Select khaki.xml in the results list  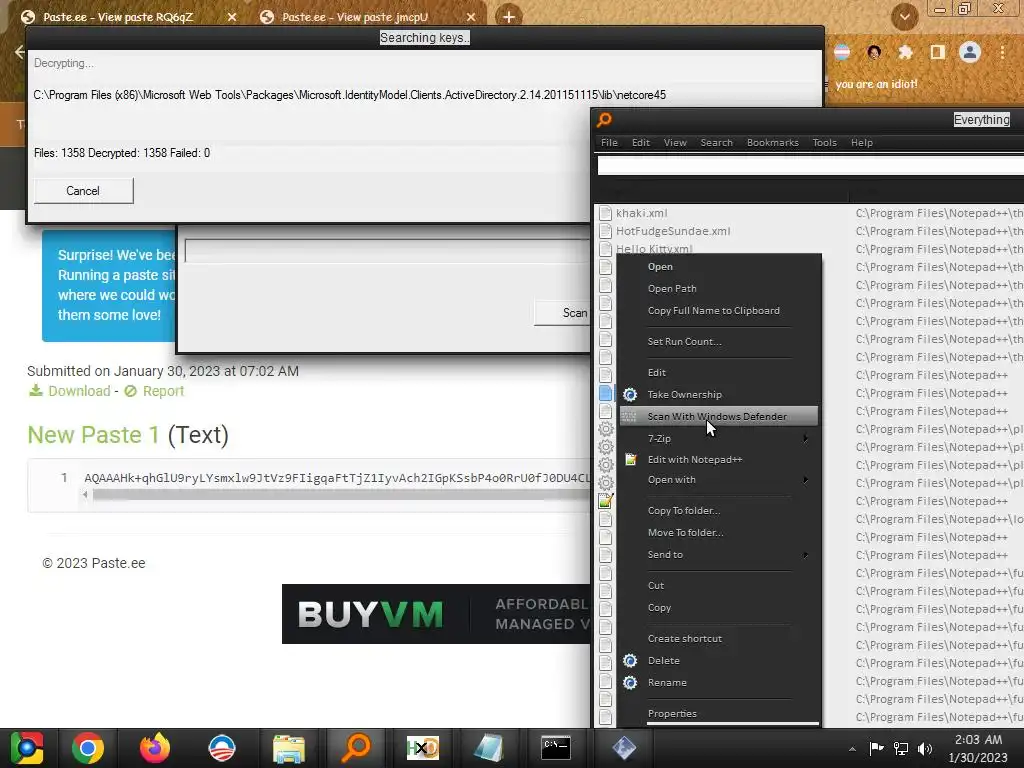641,213
